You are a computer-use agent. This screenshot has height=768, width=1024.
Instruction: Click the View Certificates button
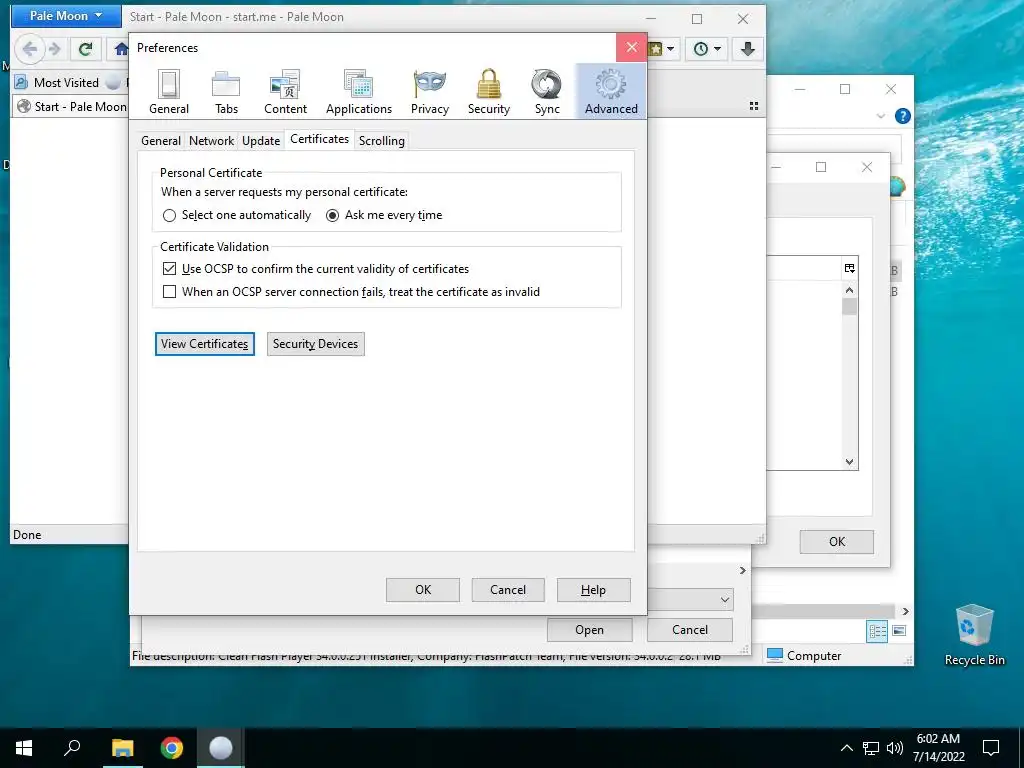(x=204, y=344)
